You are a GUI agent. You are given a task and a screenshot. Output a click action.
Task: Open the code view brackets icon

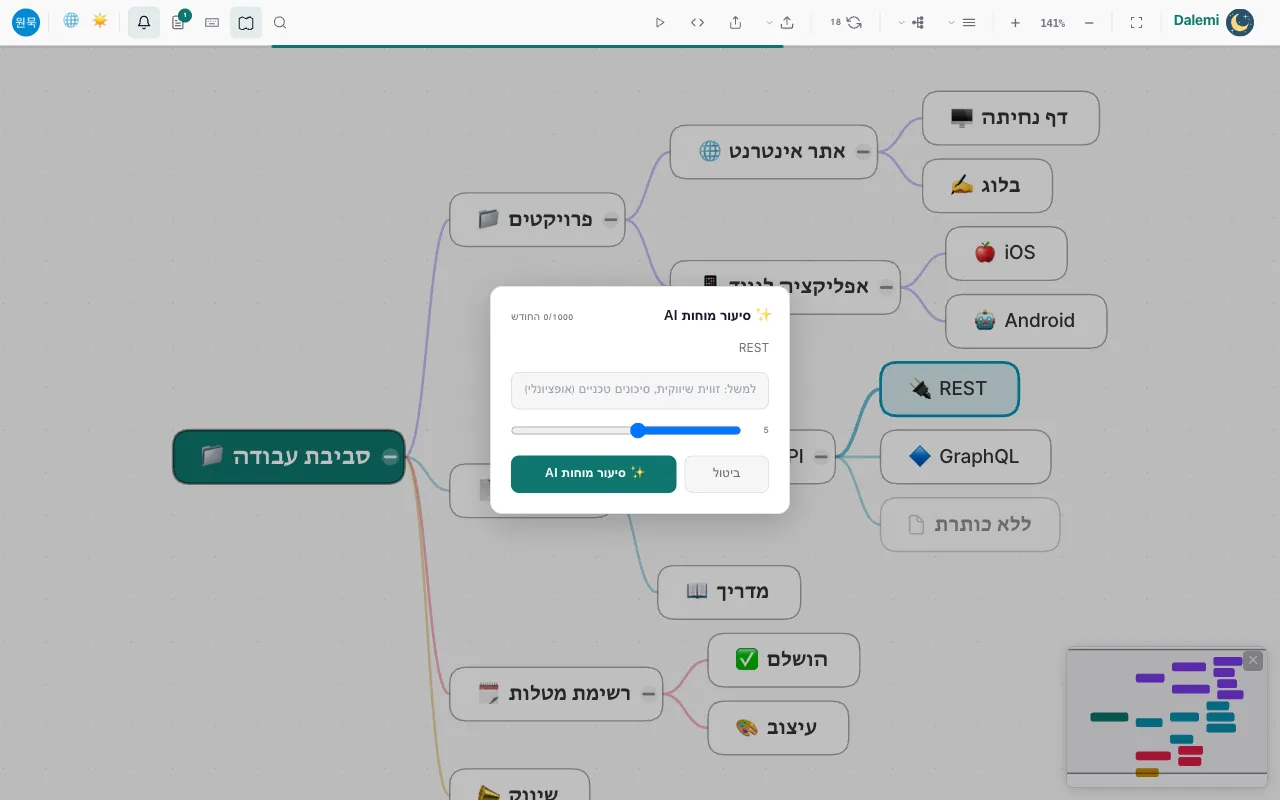(698, 22)
